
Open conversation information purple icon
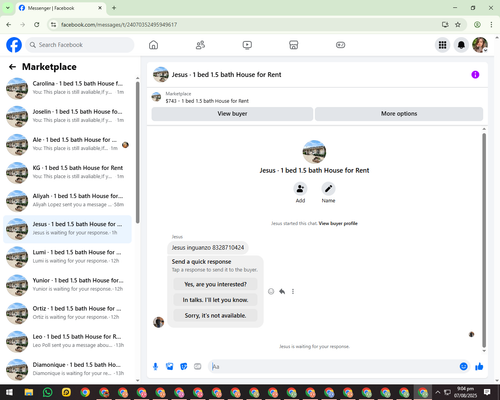click(475, 75)
